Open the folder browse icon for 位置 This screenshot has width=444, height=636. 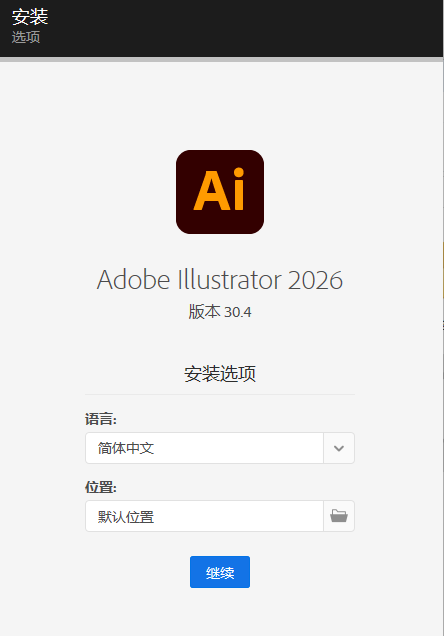pos(339,516)
